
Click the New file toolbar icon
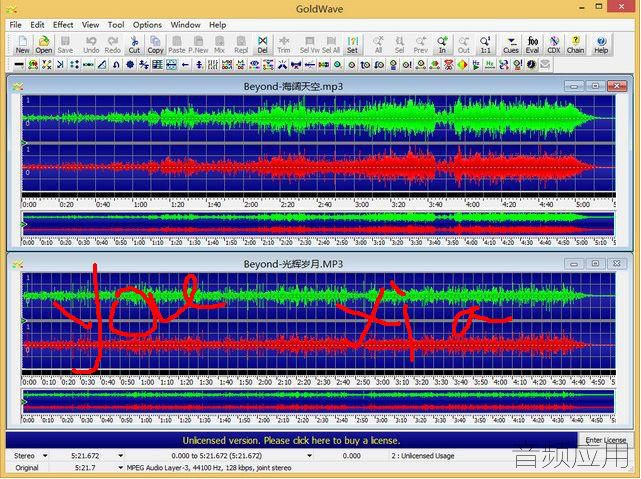pos(22,45)
